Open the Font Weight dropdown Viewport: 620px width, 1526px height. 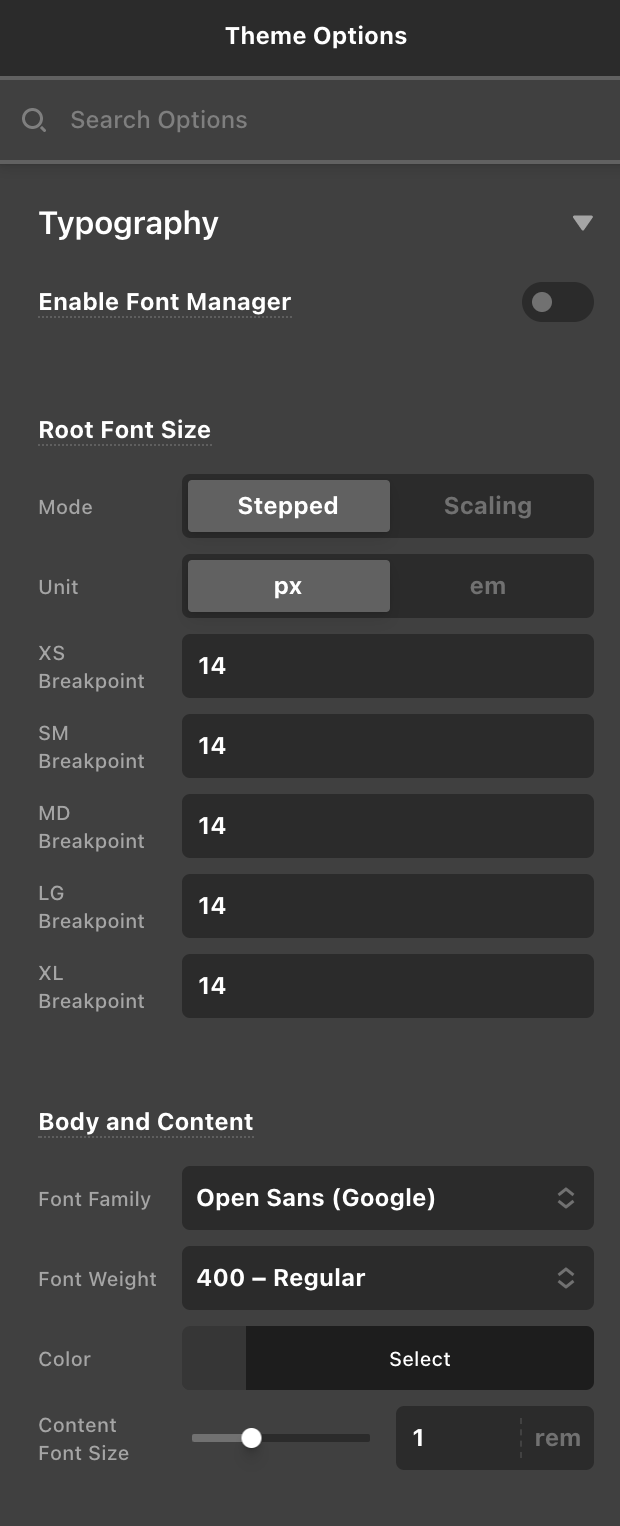pos(387,1278)
